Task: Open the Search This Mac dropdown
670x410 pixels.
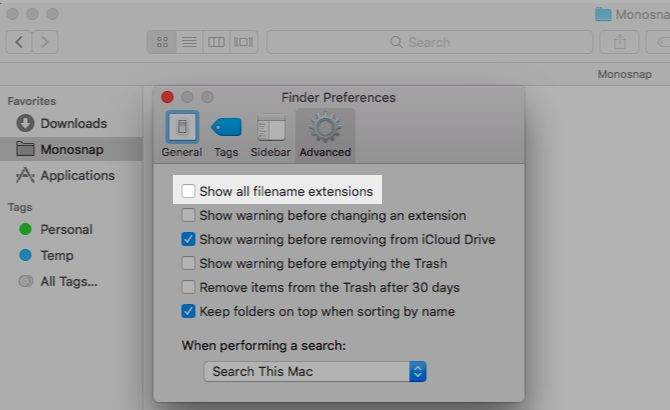Action: coord(315,371)
